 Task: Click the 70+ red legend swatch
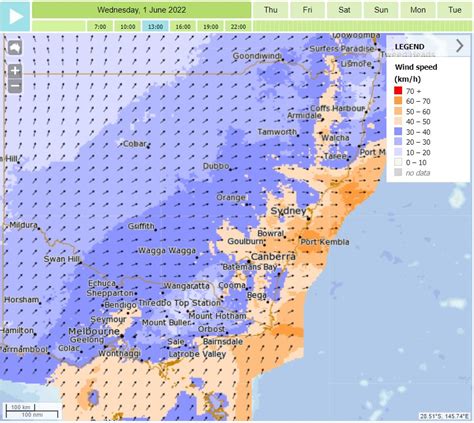[x=398, y=91]
